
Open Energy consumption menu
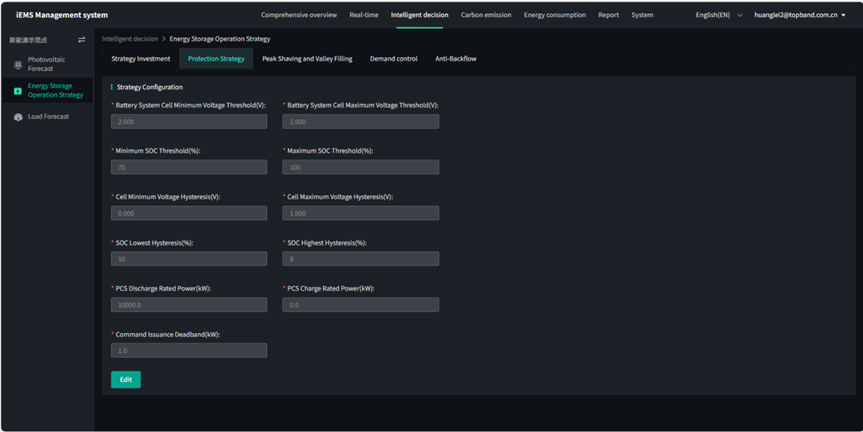tap(555, 15)
